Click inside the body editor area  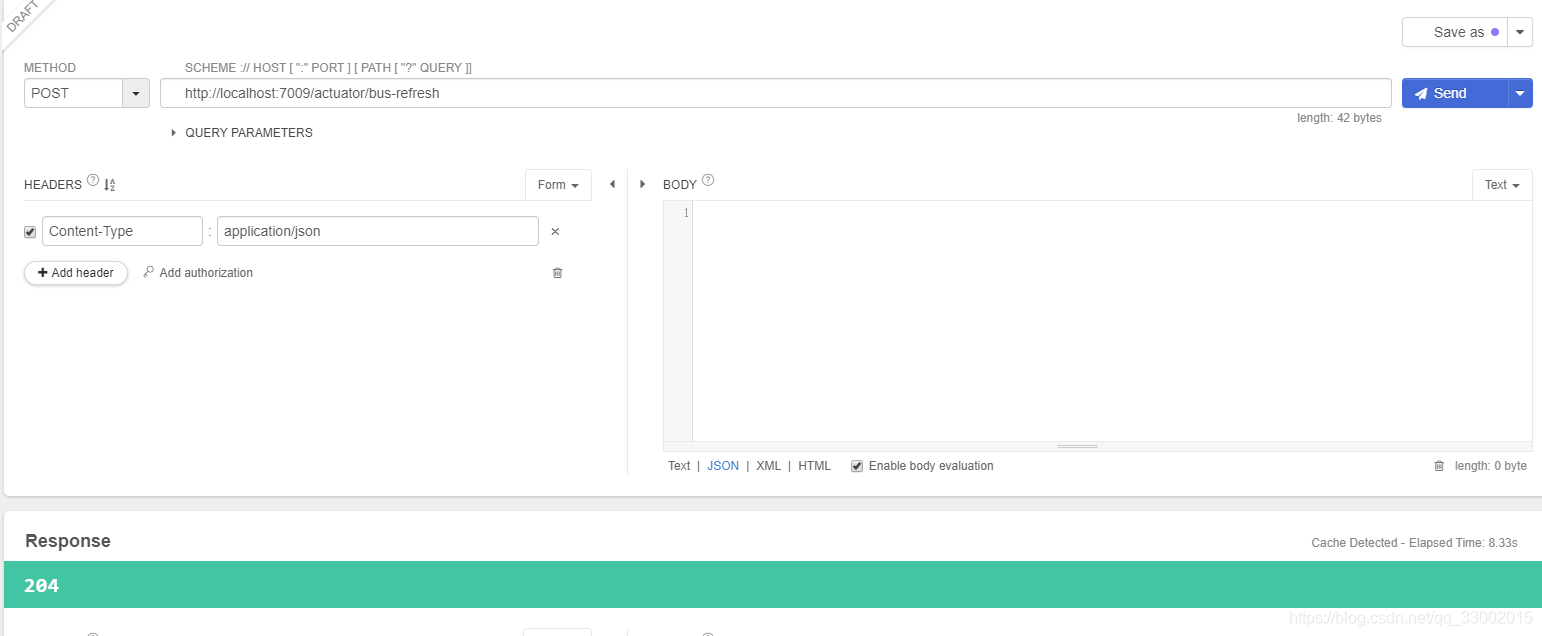pyautogui.click(x=1111, y=321)
